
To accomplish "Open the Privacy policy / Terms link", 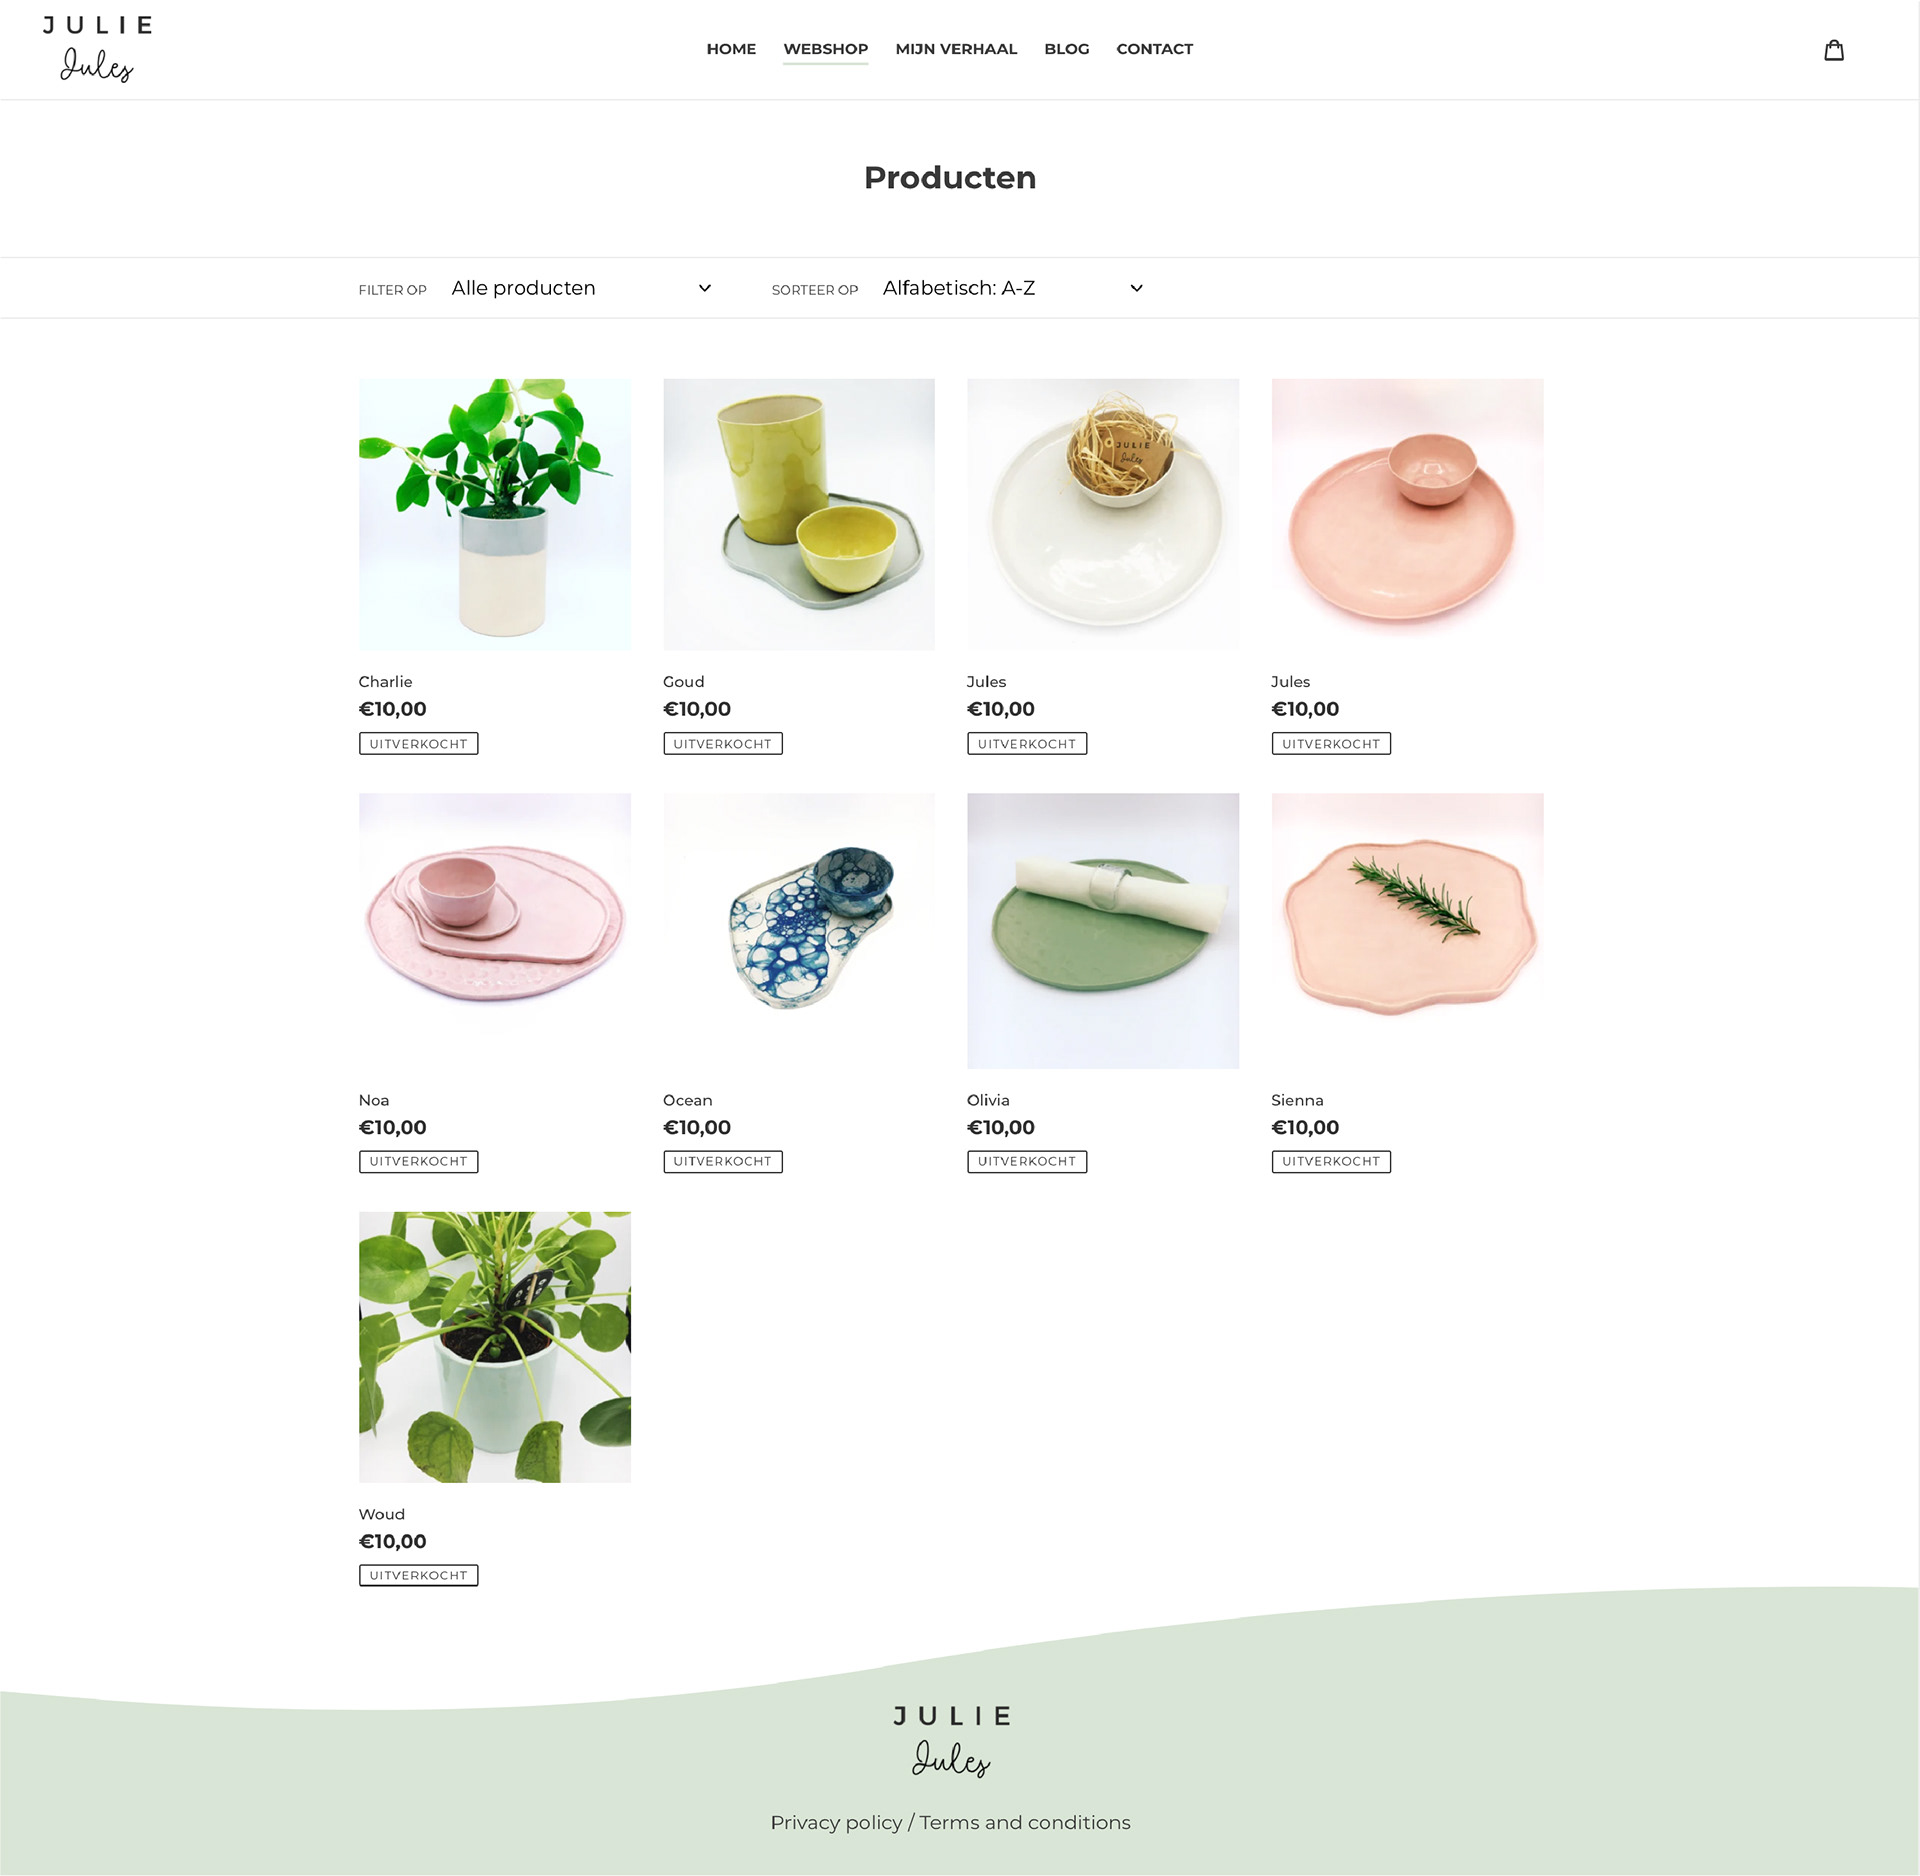I will [x=950, y=1822].
